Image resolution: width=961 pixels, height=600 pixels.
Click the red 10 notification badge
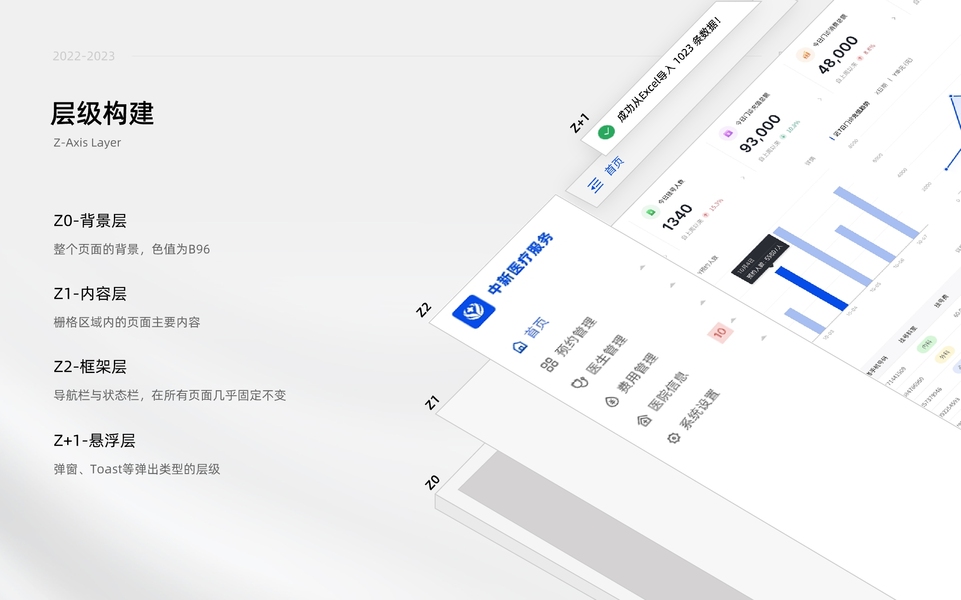click(x=720, y=332)
